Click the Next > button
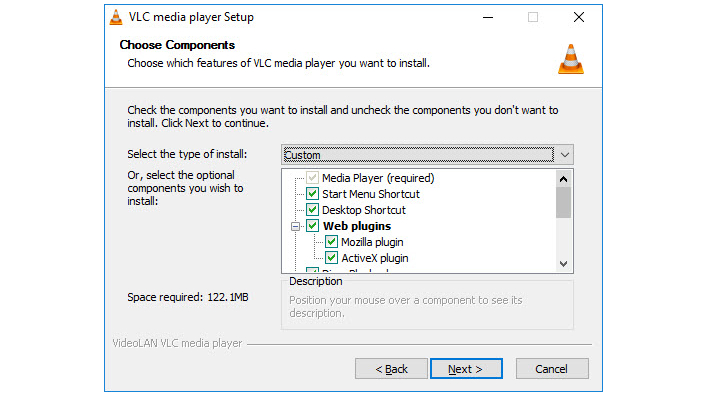Image resolution: width=705 pixels, height=397 pixels. [x=466, y=369]
